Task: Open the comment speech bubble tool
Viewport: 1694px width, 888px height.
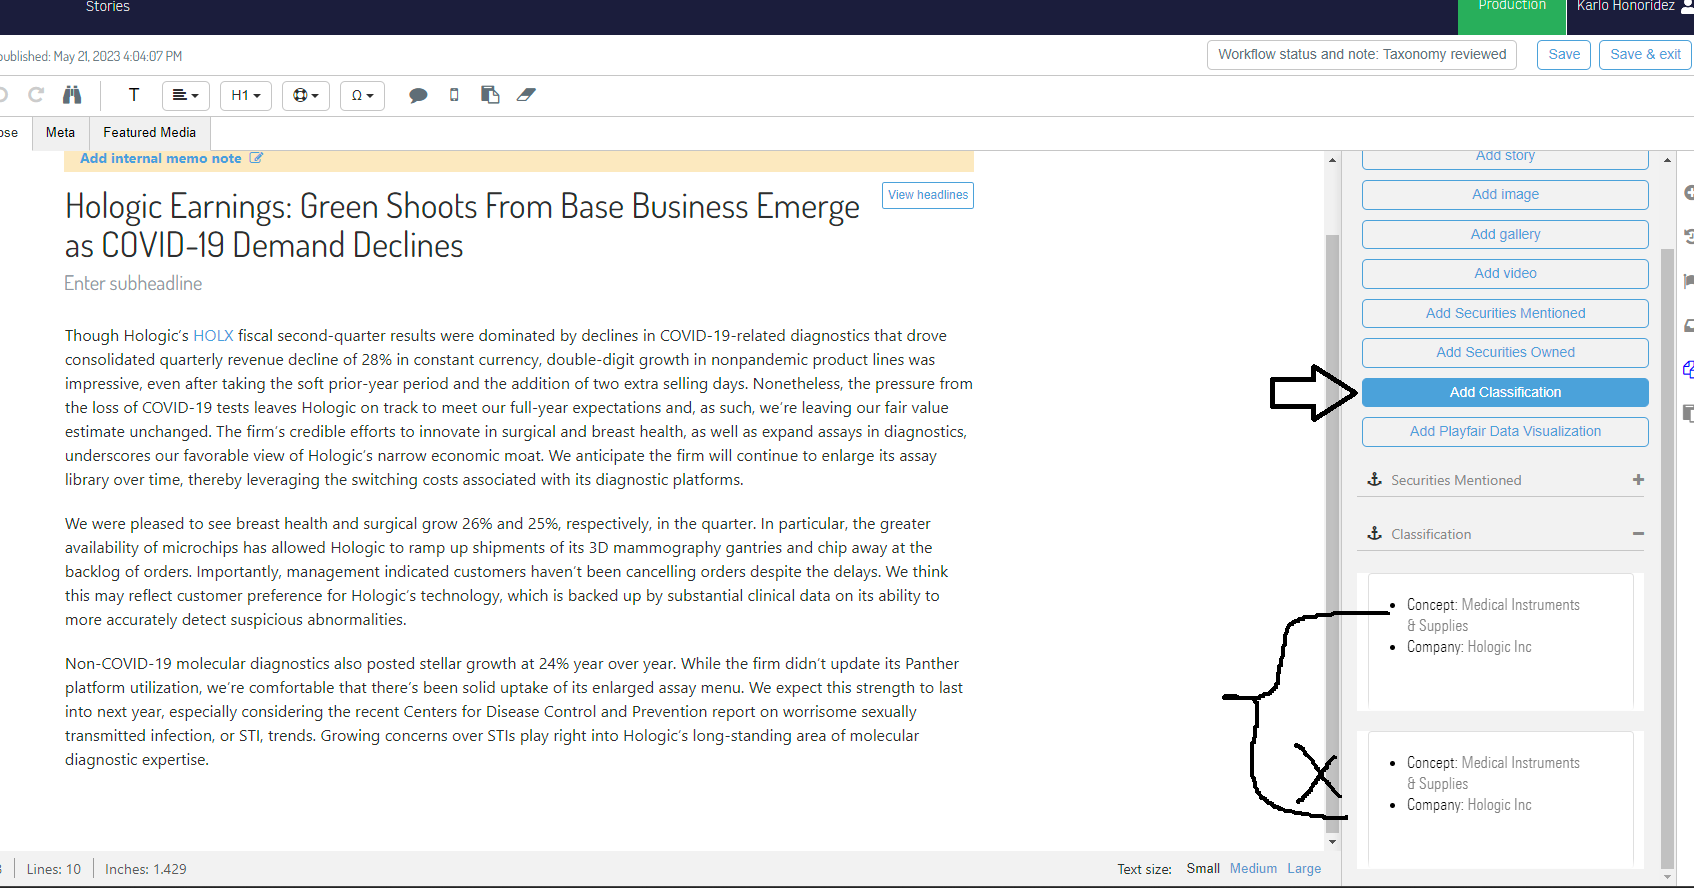Action: point(418,96)
